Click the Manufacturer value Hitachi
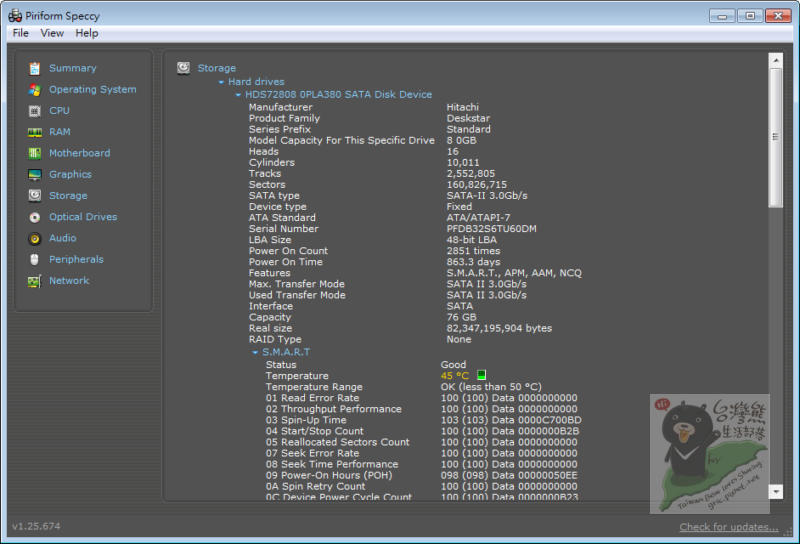This screenshot has width=800, height=544. pos(462,107)
